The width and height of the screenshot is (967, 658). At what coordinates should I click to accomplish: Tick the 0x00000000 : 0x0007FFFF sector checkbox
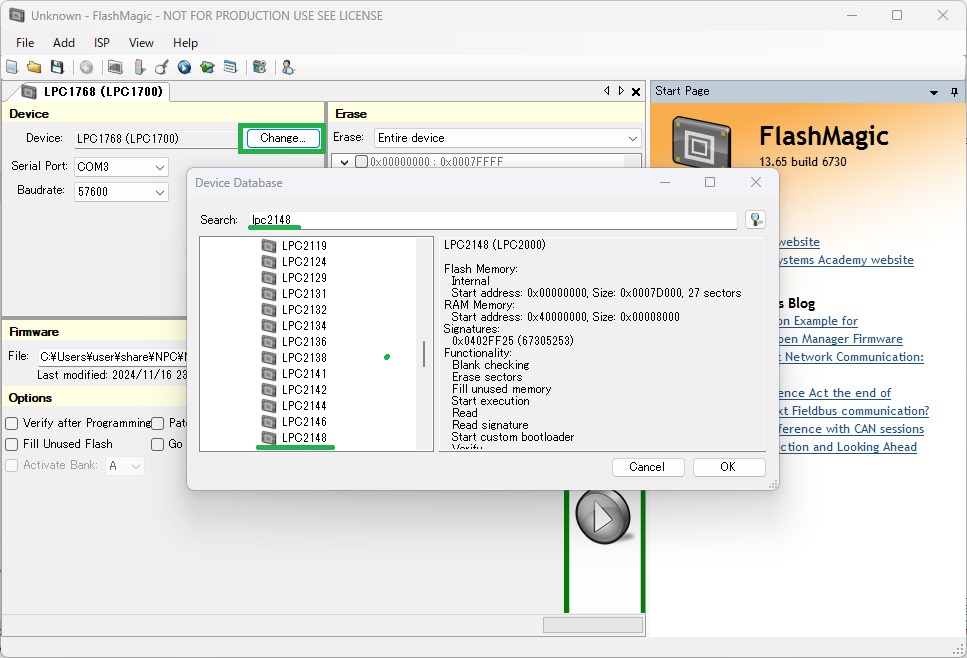361,162
